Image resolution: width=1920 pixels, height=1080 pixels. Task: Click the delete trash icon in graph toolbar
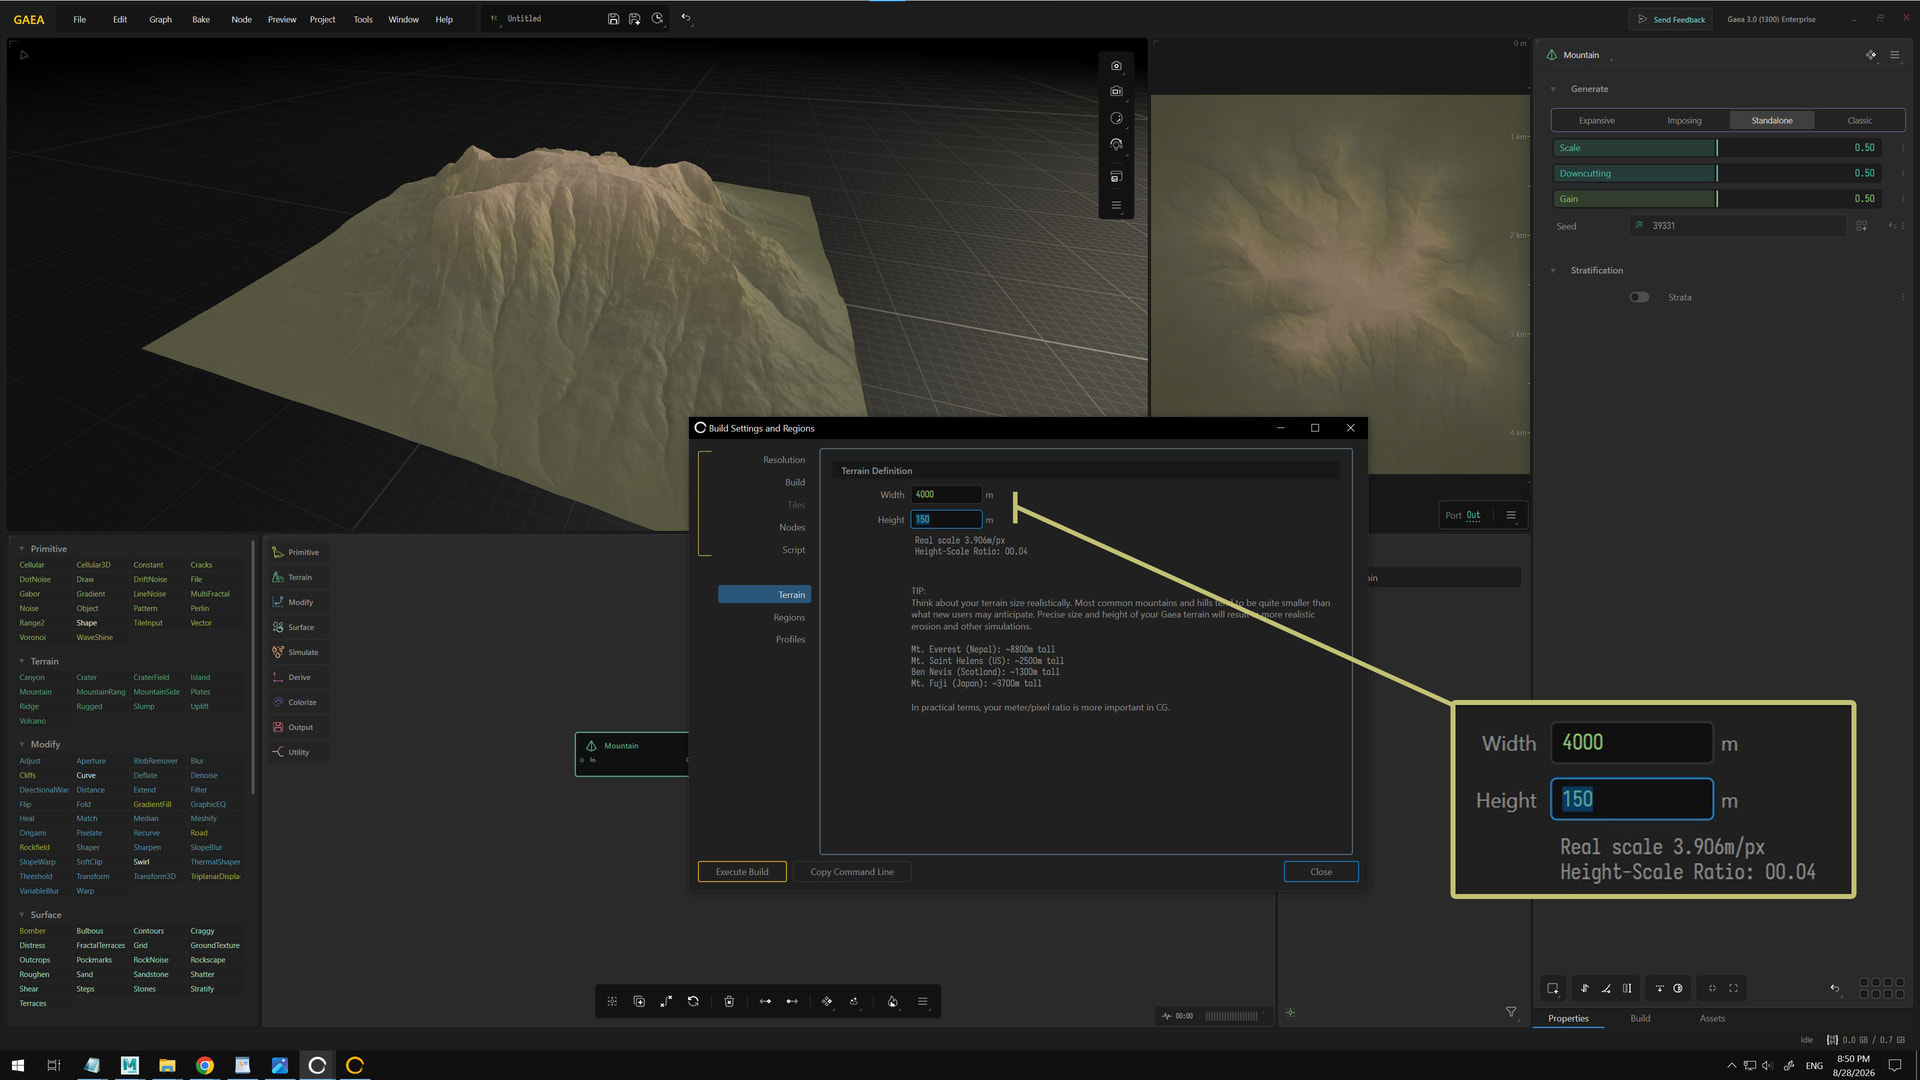coord(729,1001)
